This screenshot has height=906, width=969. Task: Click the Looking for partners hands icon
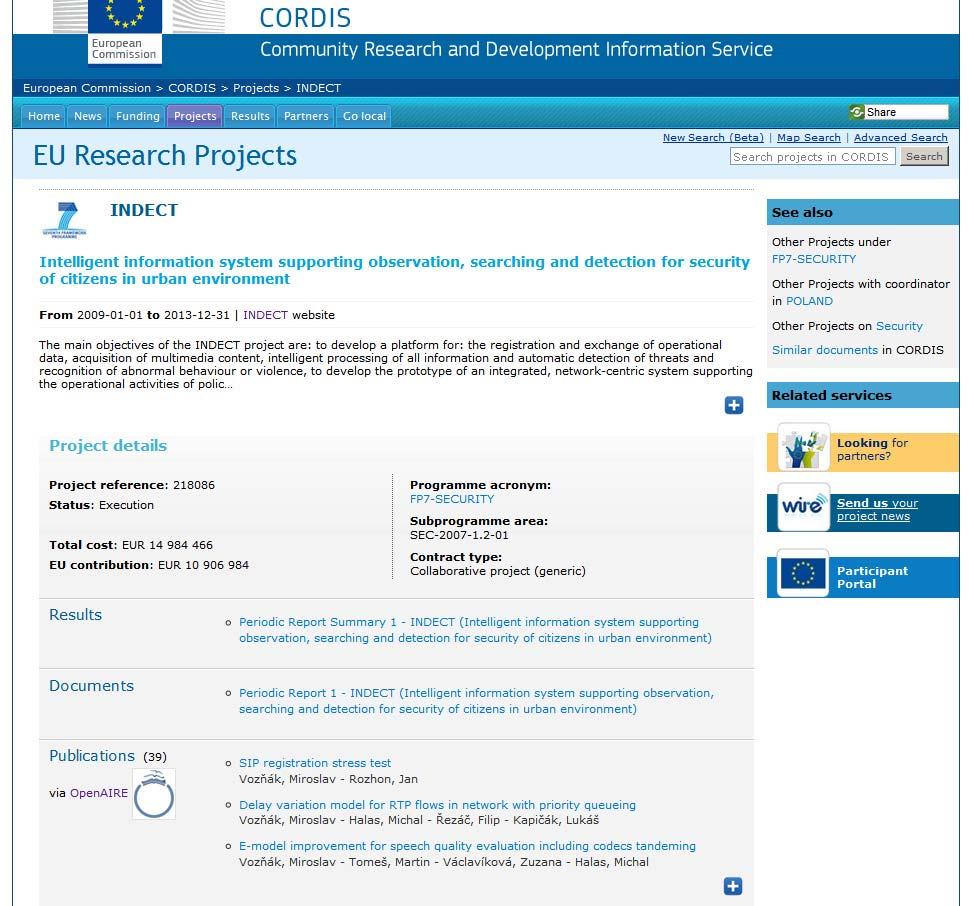click(x=803, y=447)
